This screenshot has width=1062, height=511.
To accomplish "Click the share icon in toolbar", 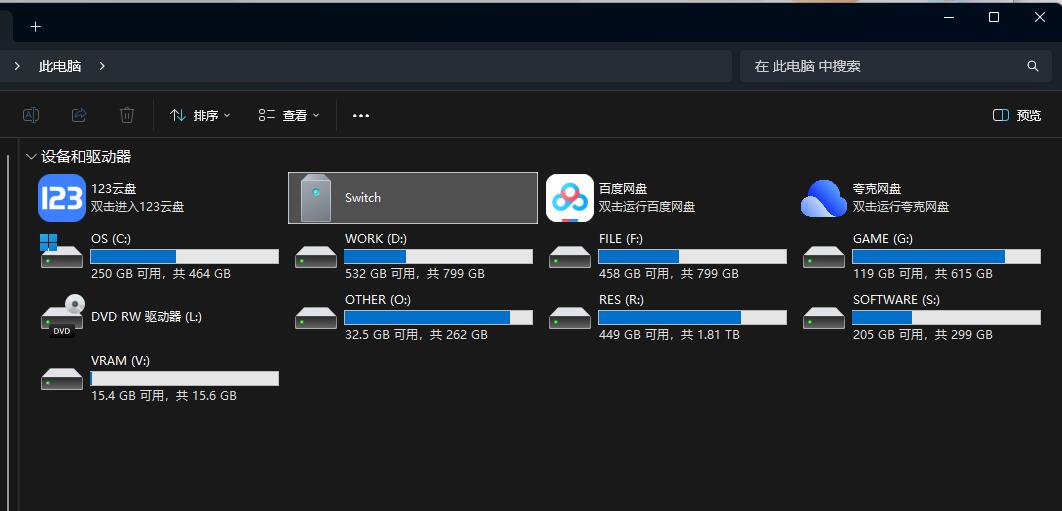I will click(79, 115).
